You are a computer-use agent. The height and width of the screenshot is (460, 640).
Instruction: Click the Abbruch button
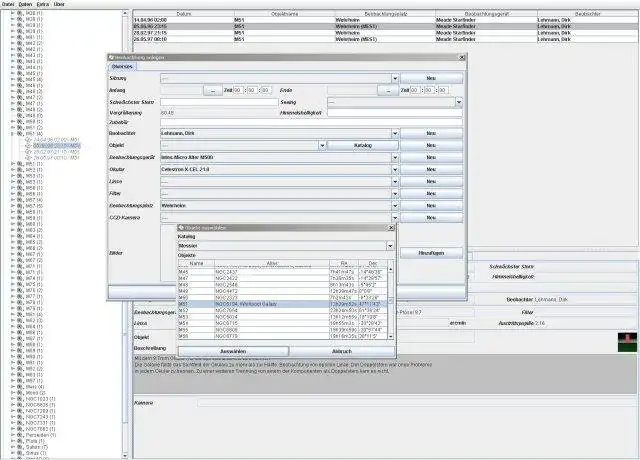coord(342,351)
